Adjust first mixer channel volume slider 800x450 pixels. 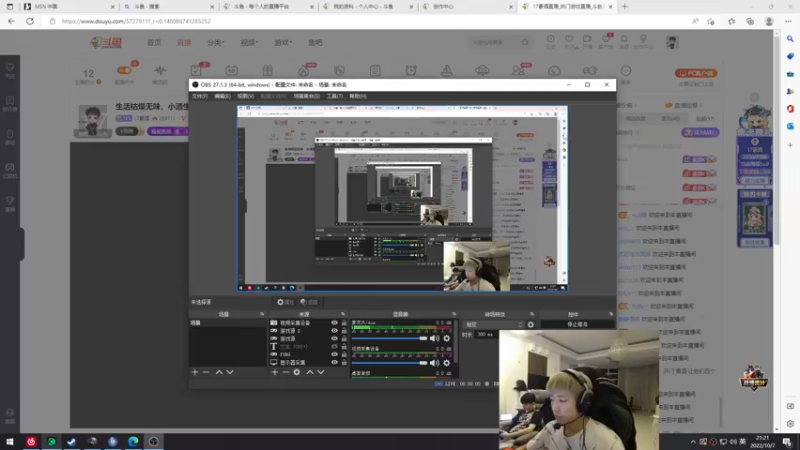[x=389, y=338]
